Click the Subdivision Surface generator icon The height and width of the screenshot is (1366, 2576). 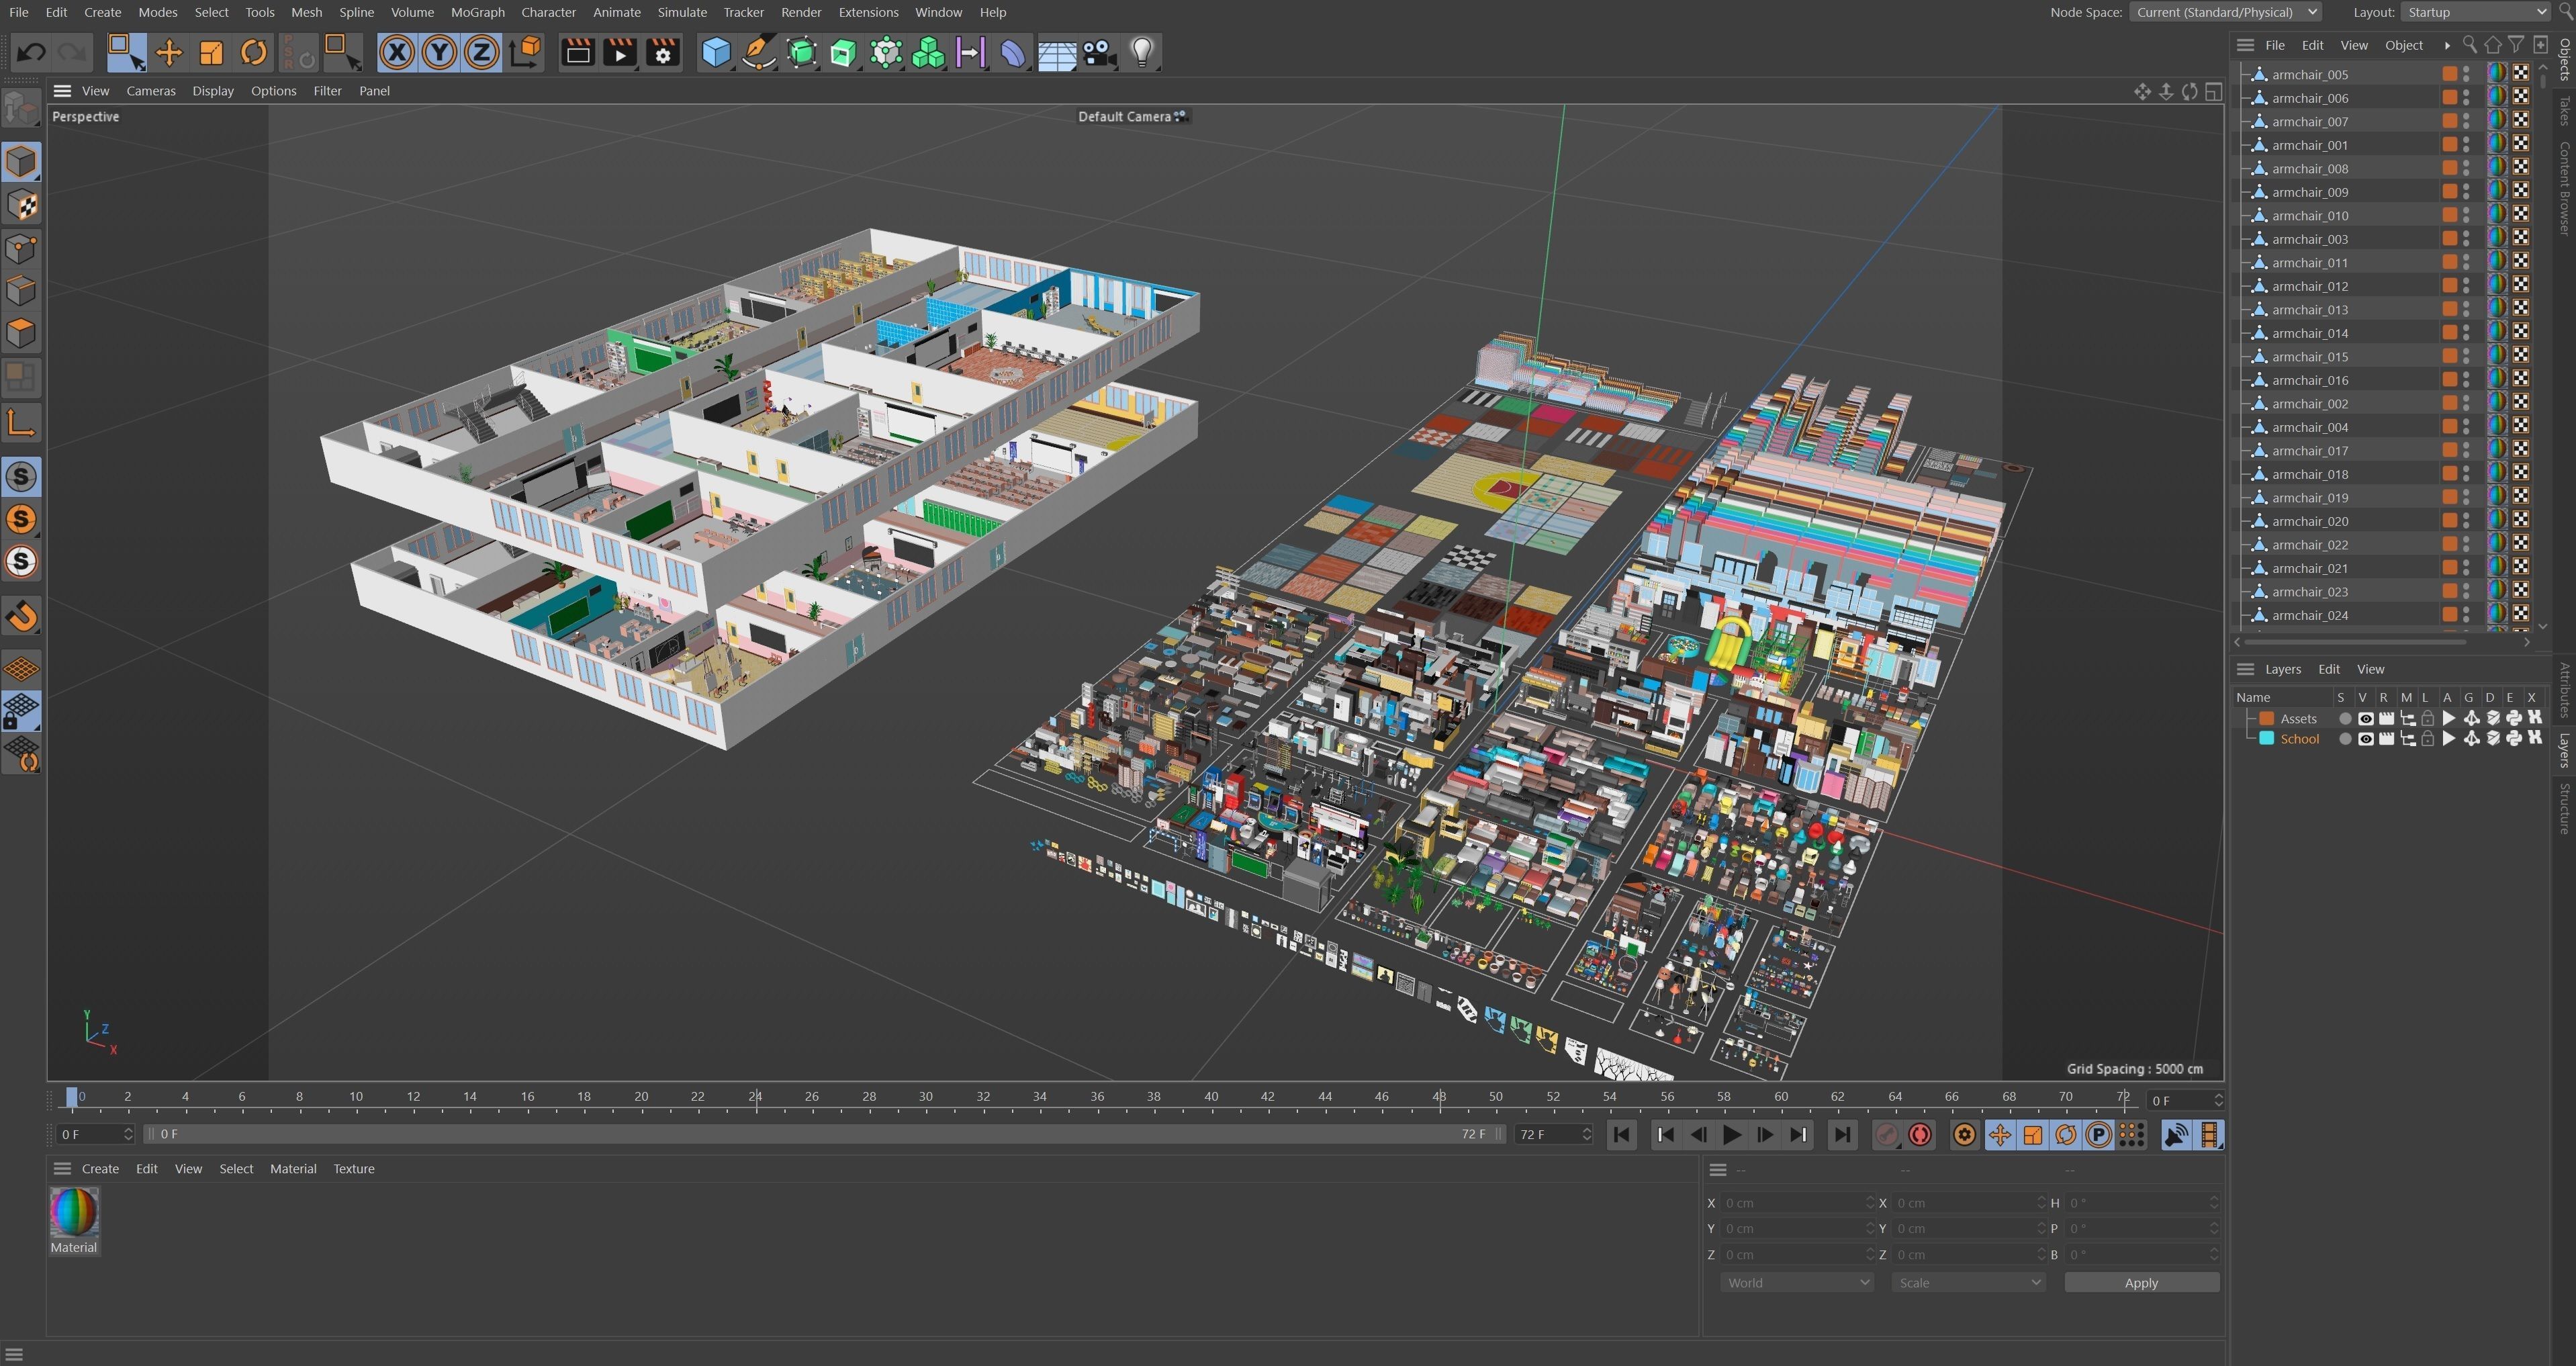click(802, 52)
